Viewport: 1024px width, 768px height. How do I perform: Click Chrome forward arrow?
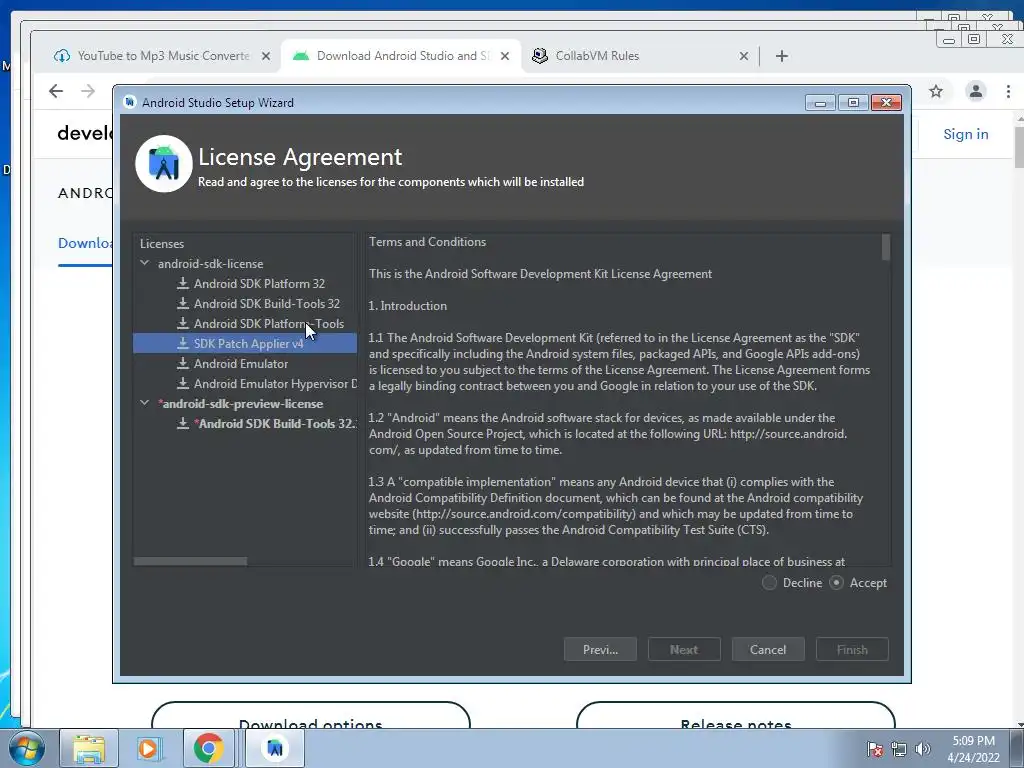88,91
